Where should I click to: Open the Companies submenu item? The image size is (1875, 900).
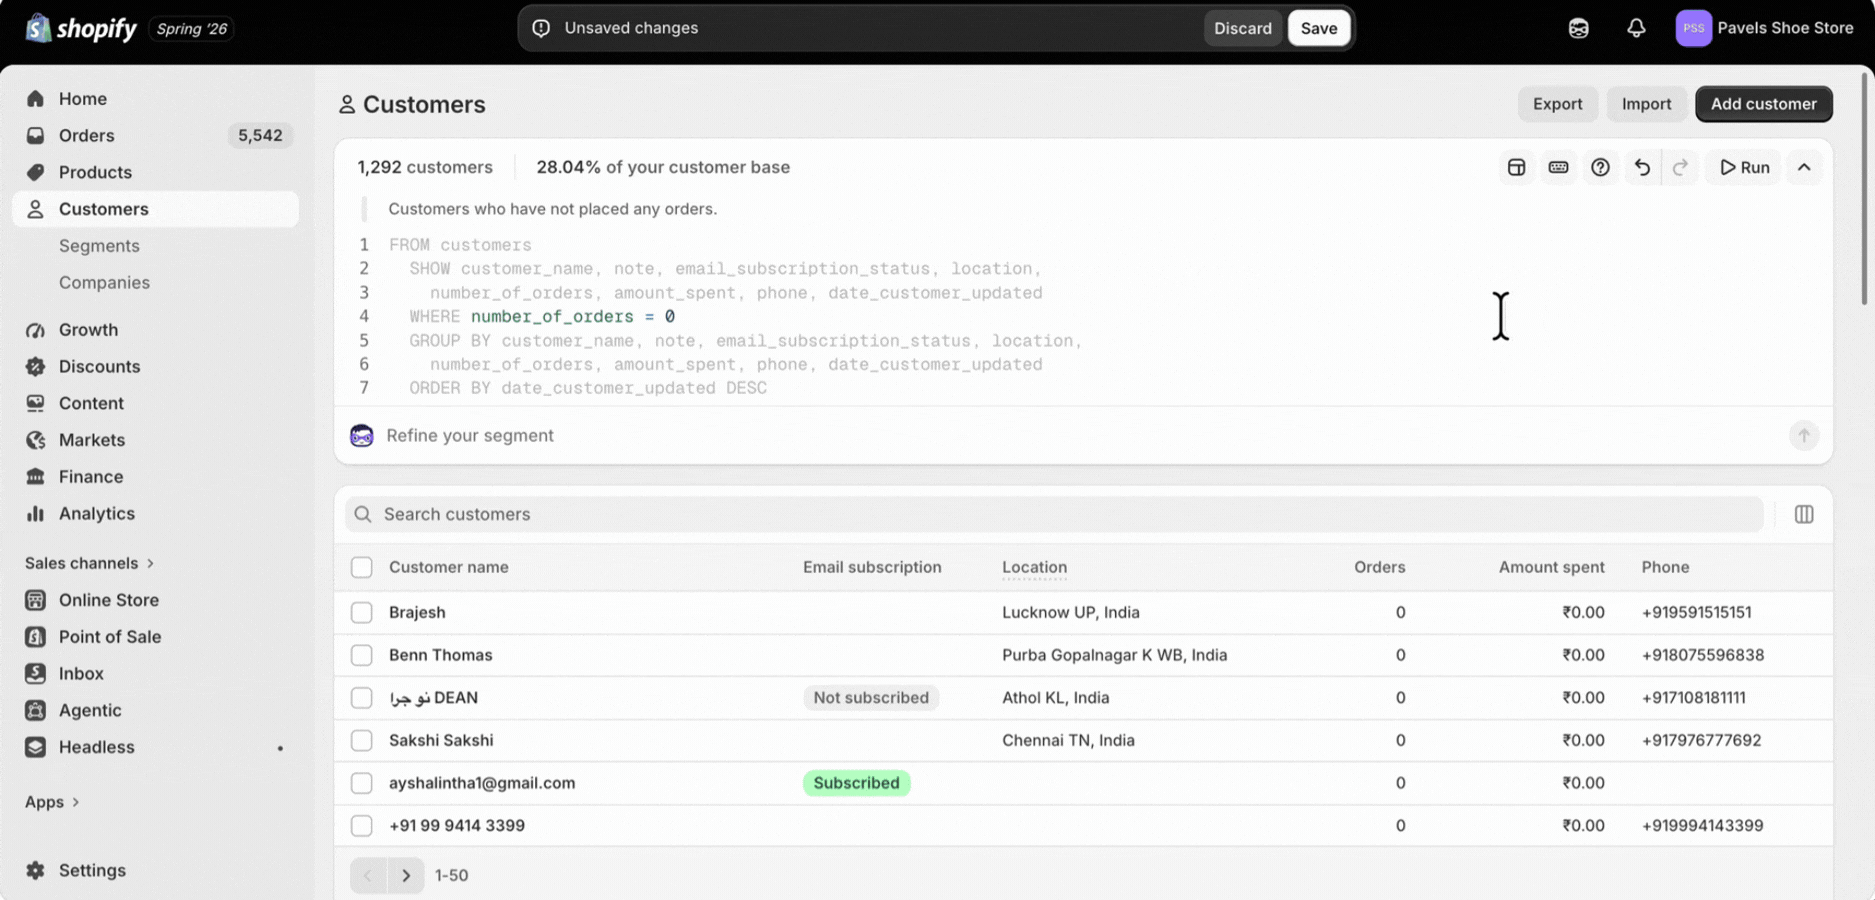coord(104,283)
